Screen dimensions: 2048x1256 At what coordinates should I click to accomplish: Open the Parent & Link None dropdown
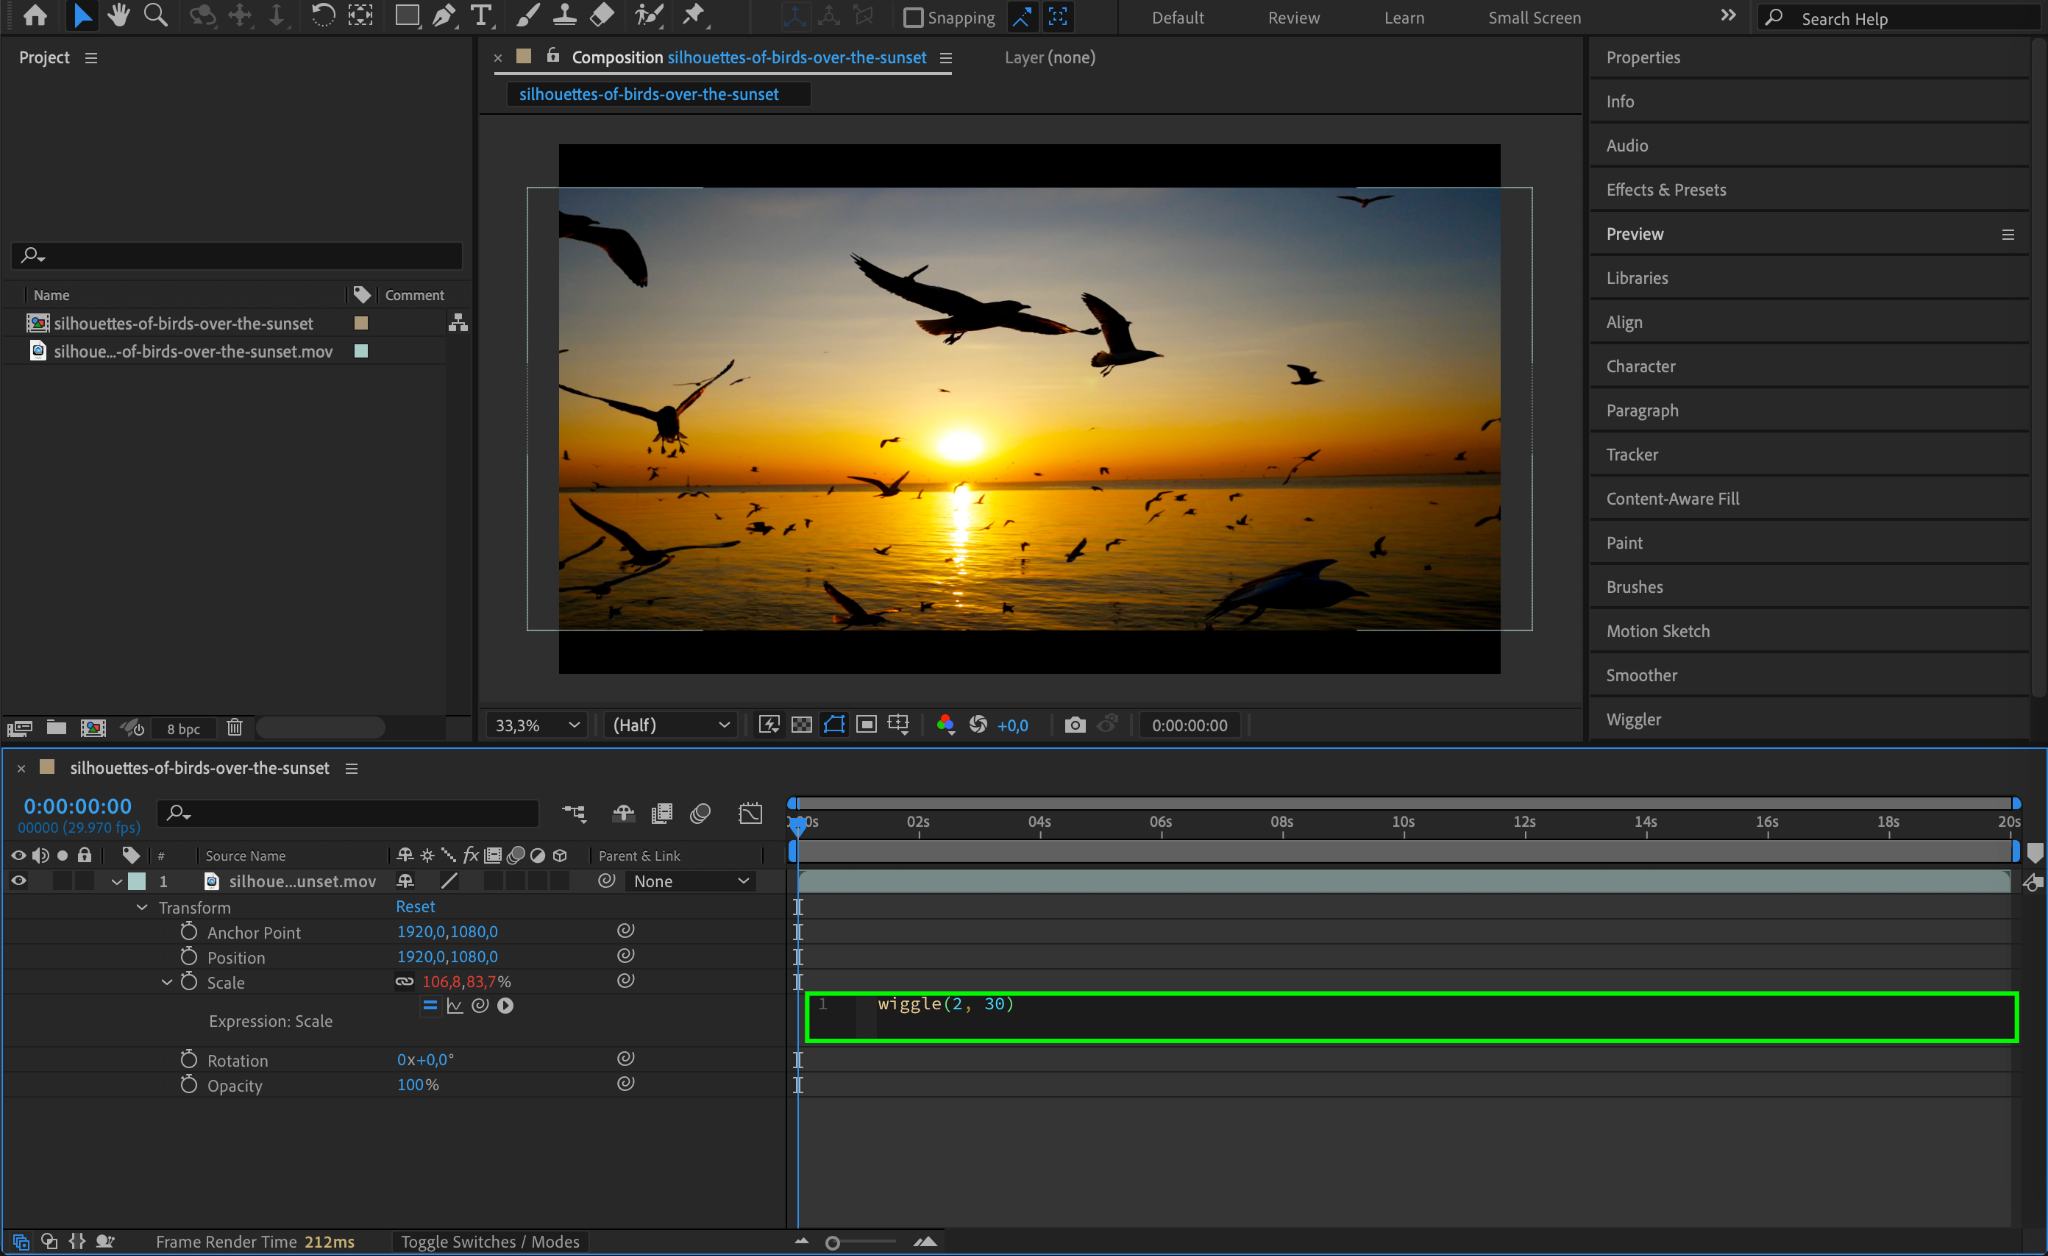point(690,881)
